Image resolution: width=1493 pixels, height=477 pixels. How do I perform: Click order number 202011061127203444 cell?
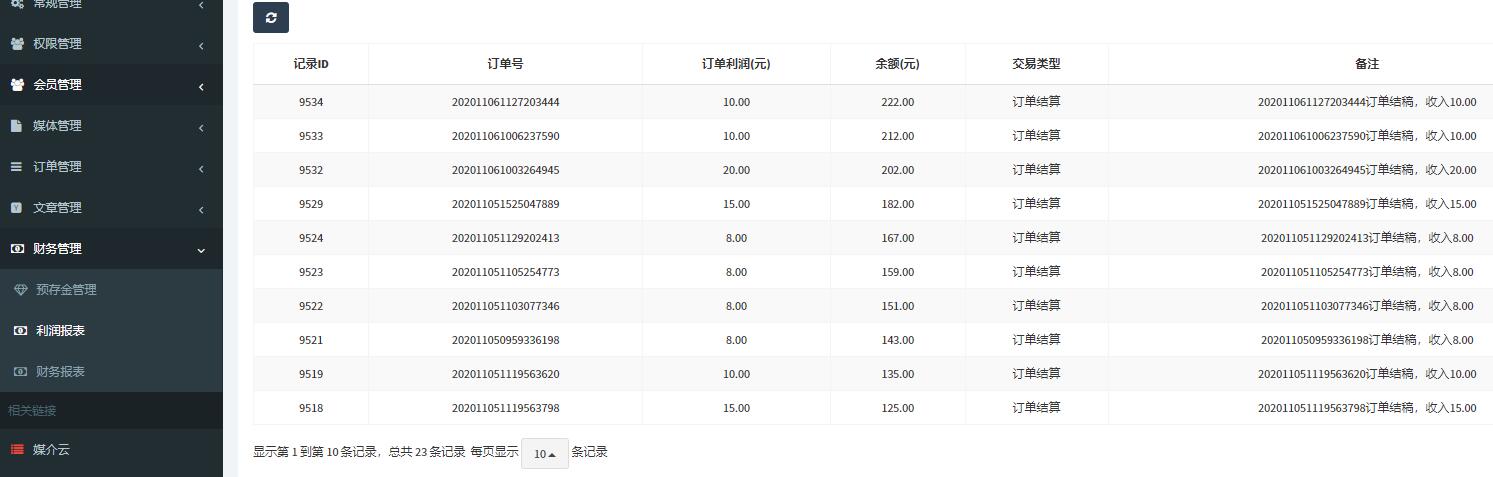pos(505,102)
